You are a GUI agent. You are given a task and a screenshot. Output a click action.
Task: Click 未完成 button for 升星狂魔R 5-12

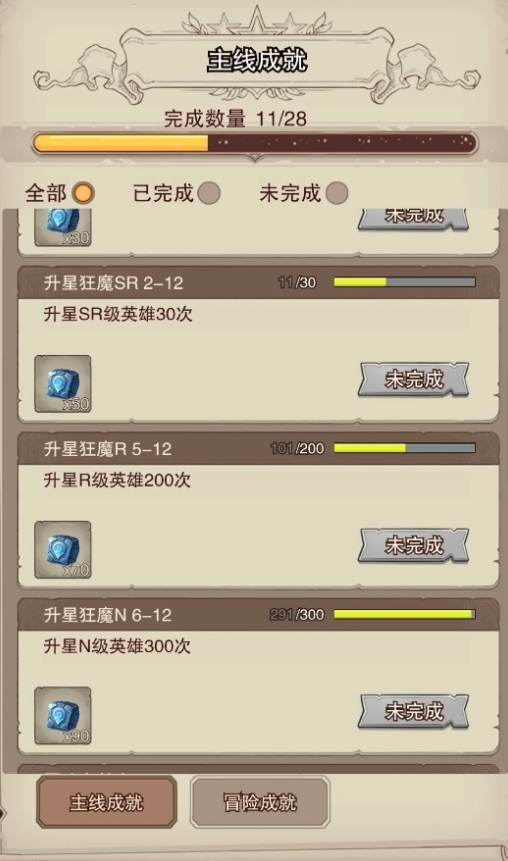414,545
